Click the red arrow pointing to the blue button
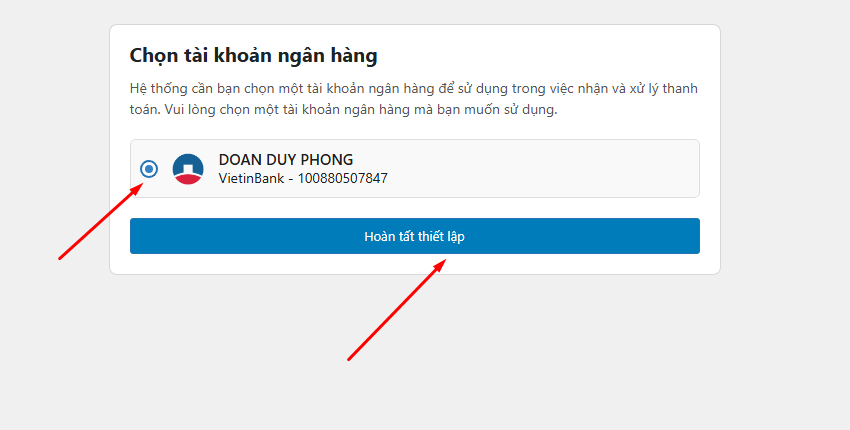Screen dimensions: 850x430 [x=397, y=309]
